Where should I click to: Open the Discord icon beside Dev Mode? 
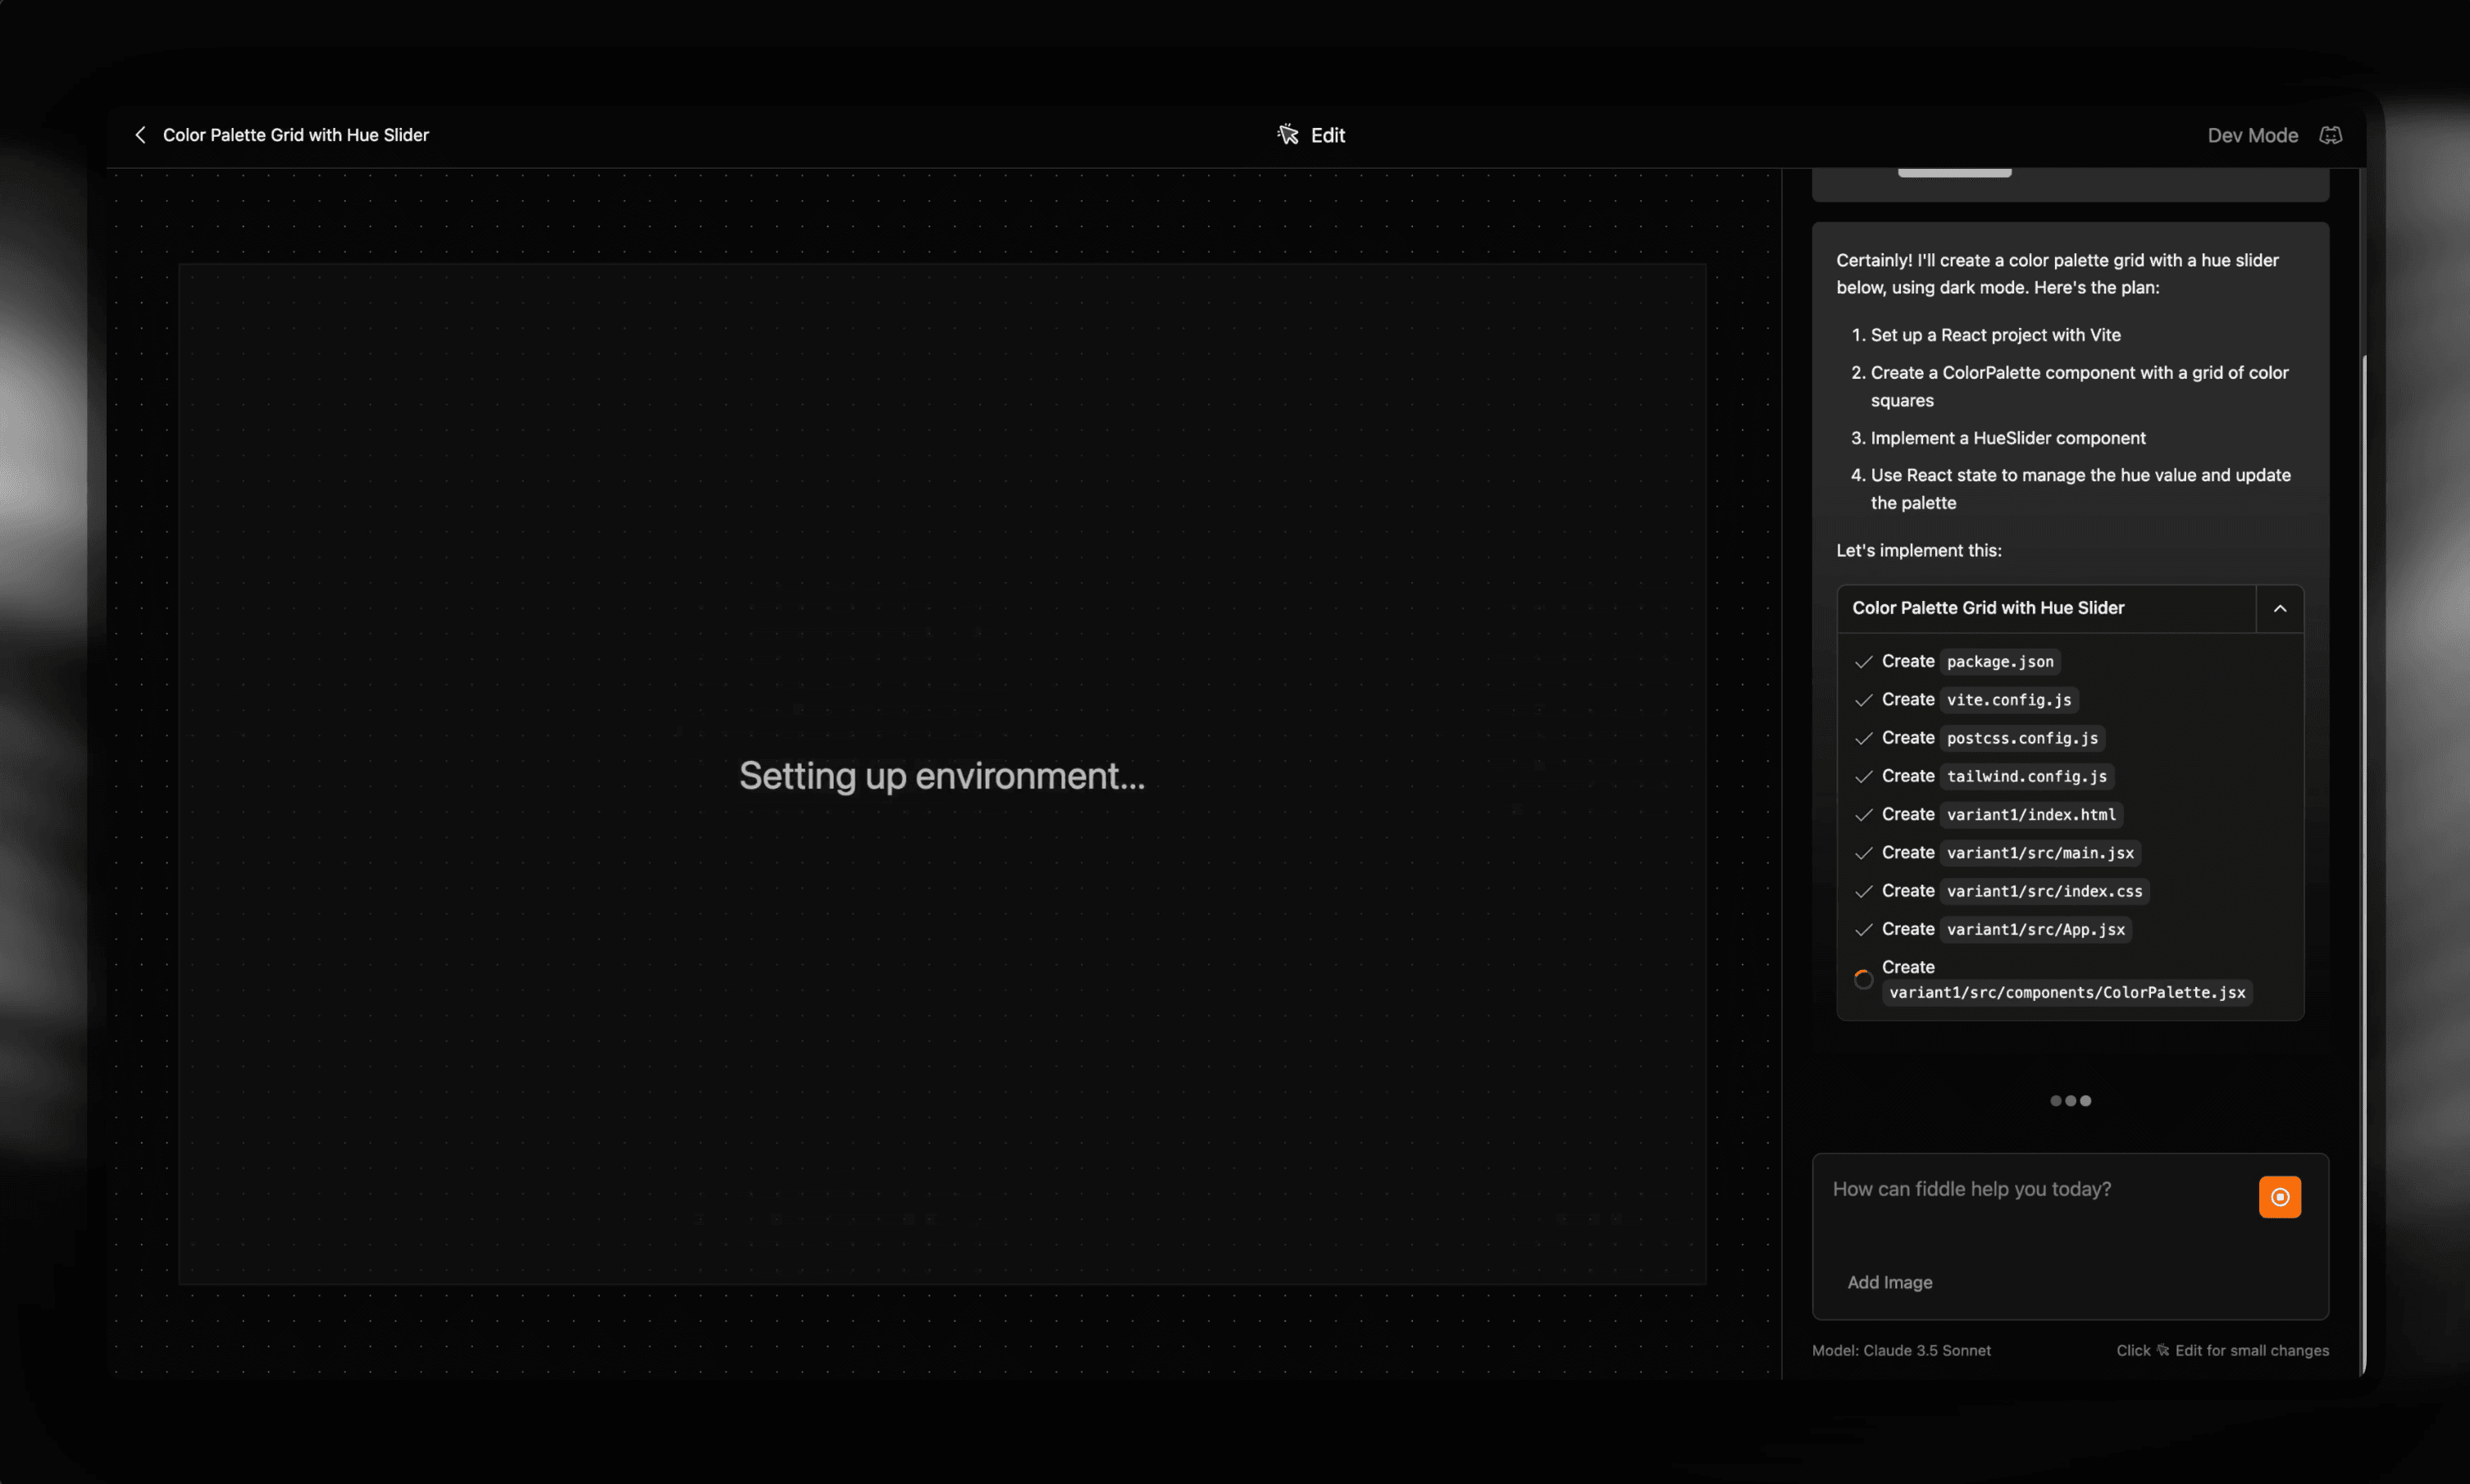[2330, 135]
